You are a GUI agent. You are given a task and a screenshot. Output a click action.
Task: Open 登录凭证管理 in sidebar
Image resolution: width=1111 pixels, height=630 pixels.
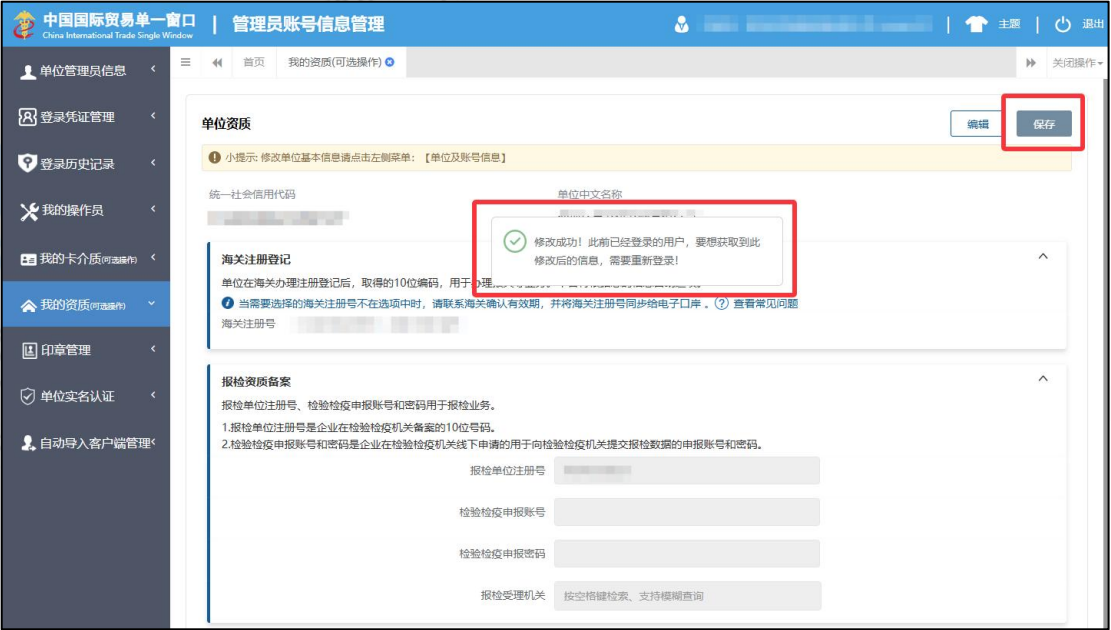(77, 118)
